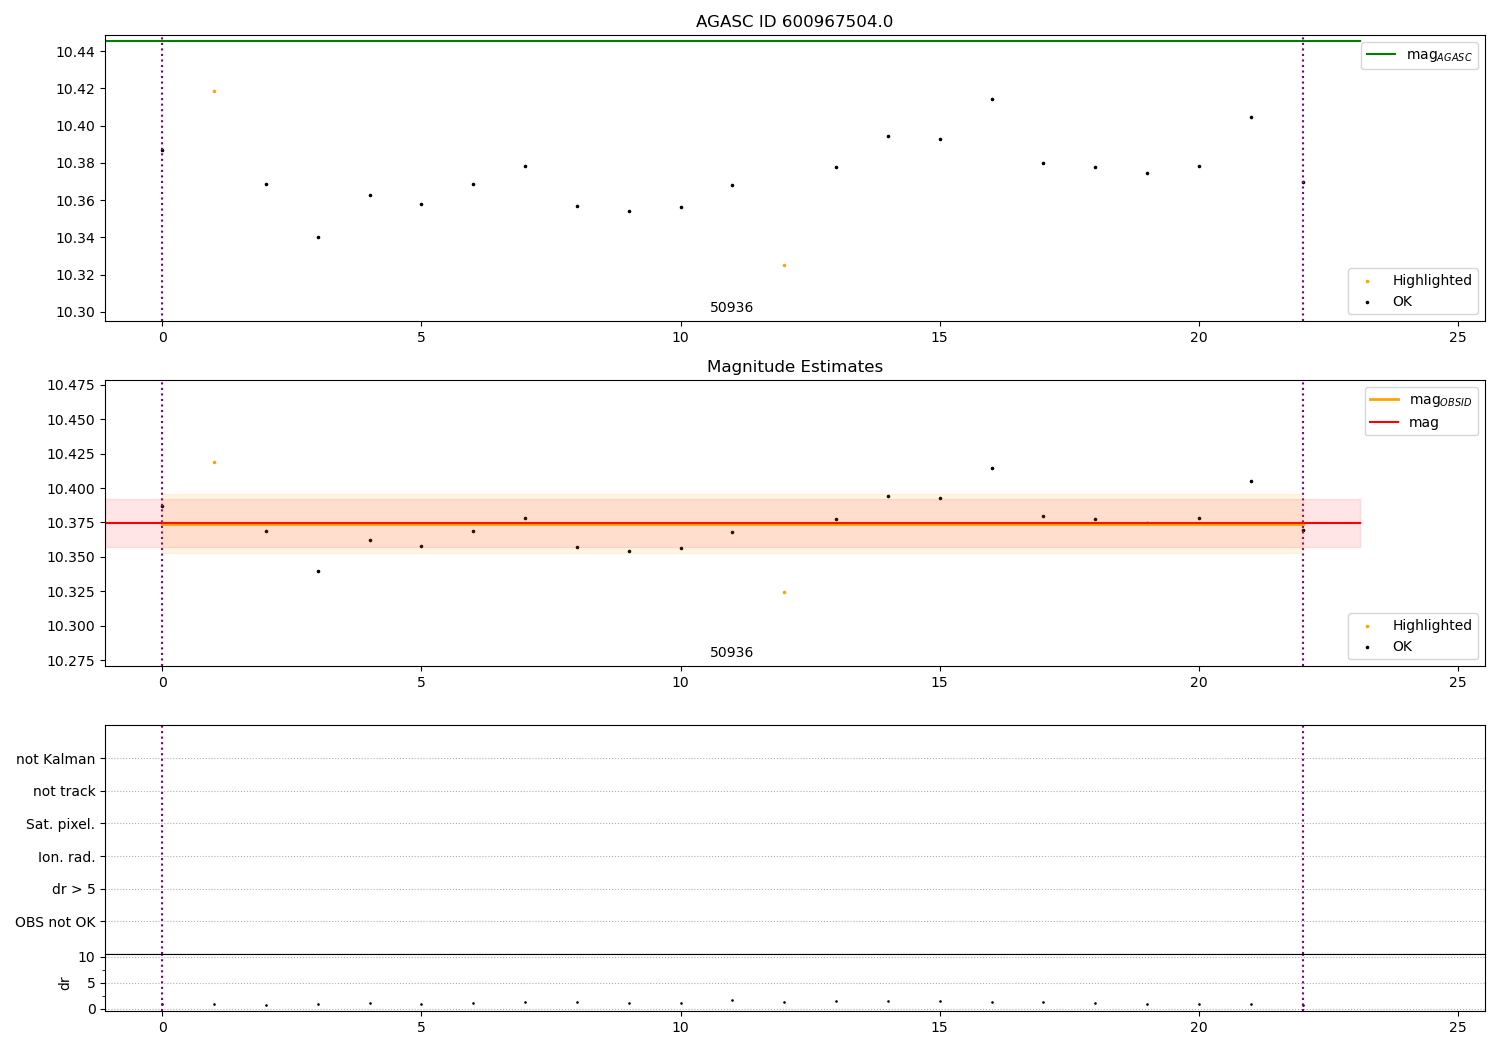Screen dimensions: 1500x1050
Task: Click the red 'mag' legend entry
Action: coord(1404,422)
